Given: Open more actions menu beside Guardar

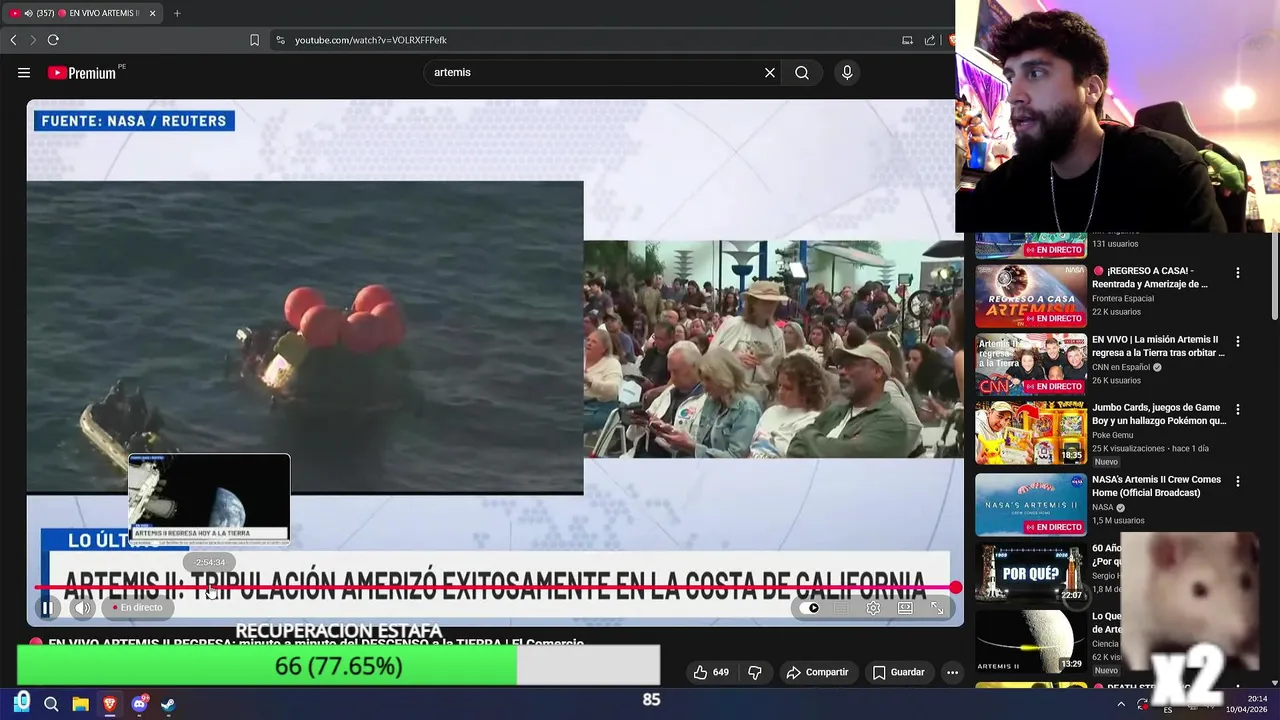Looking at the screenshot, I should (x=952, y=672).
